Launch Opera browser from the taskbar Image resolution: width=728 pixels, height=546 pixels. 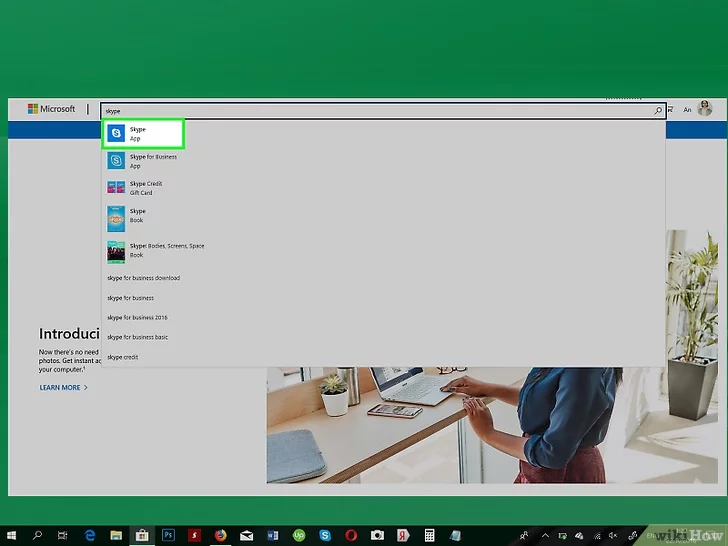pos(351,535)
